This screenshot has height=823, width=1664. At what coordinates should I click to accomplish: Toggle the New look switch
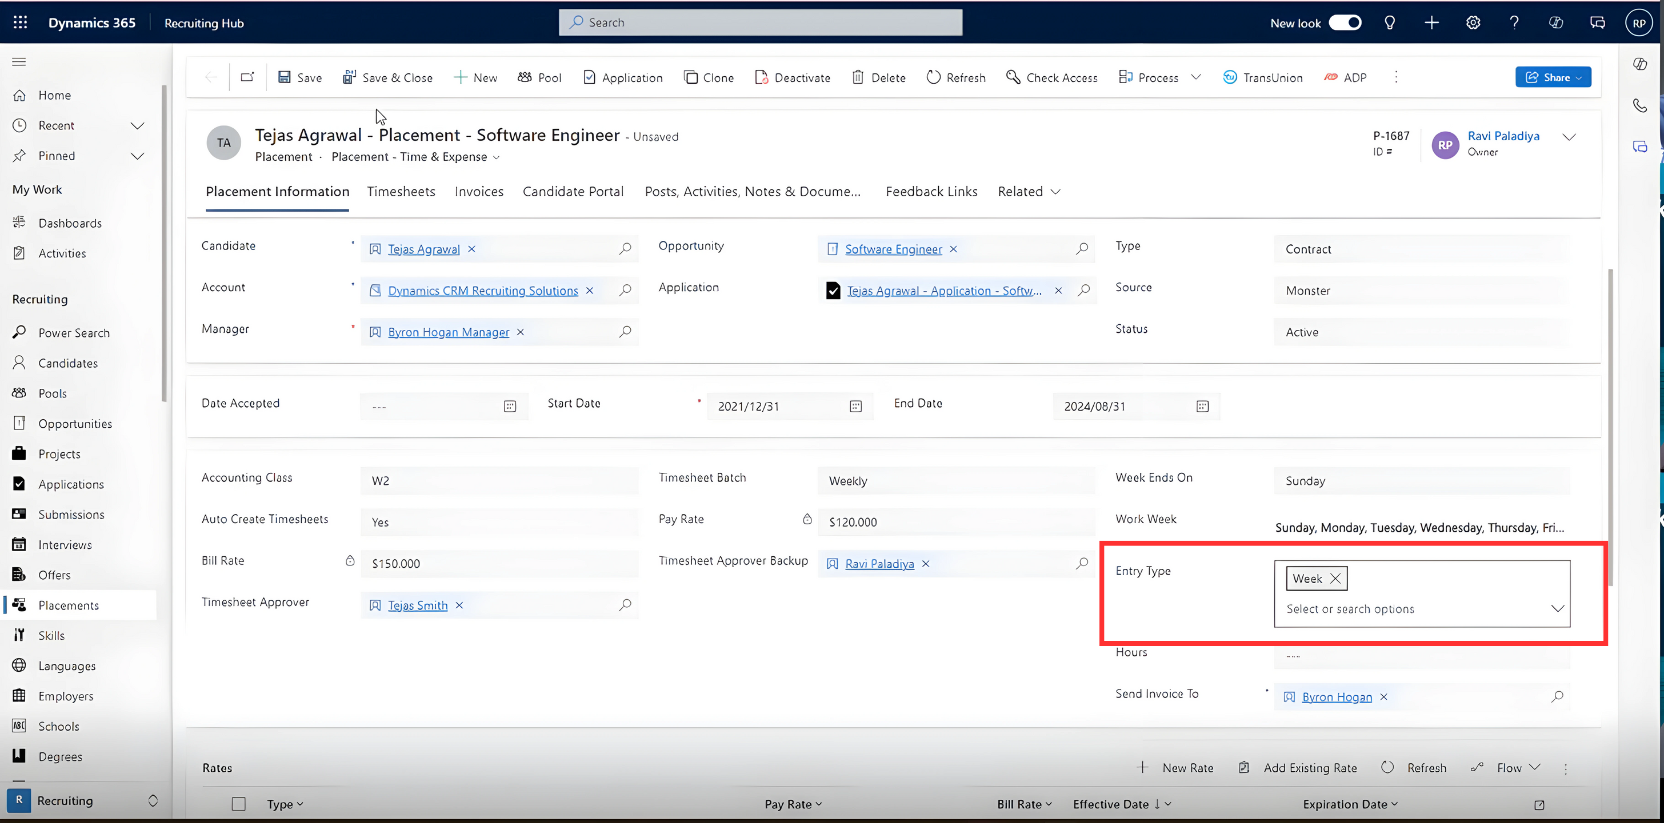[x=1345, y=23]
